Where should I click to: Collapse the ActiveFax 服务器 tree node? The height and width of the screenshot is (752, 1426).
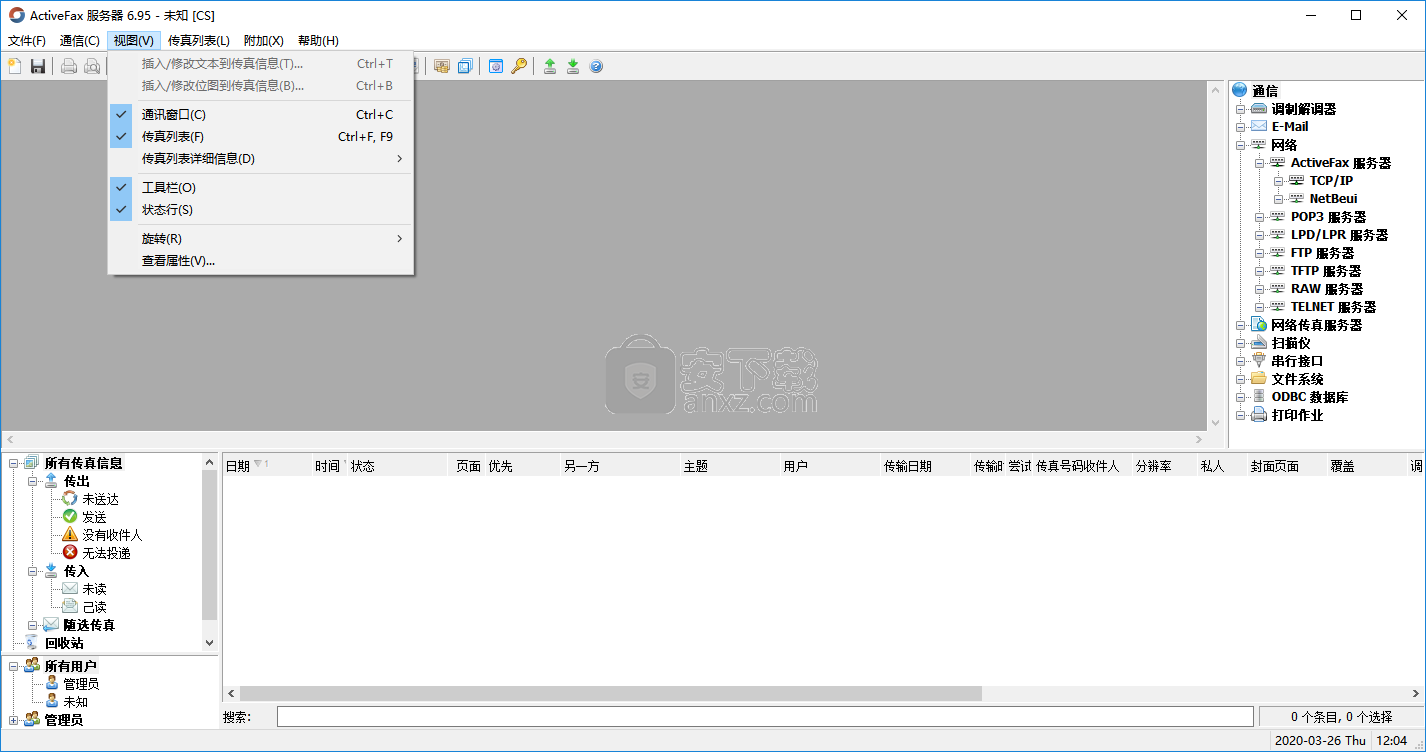click(x=1260, y=163)
